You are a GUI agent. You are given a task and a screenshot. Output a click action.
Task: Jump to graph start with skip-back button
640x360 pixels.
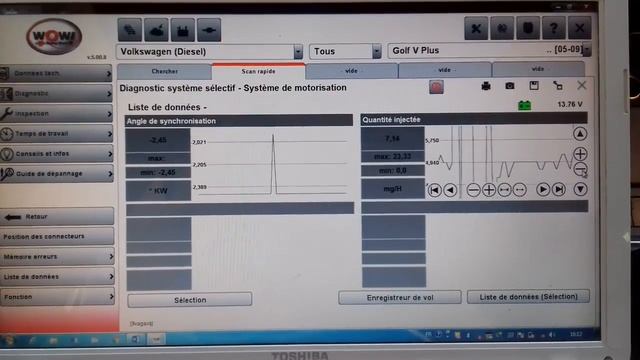(x=434, y=190)
